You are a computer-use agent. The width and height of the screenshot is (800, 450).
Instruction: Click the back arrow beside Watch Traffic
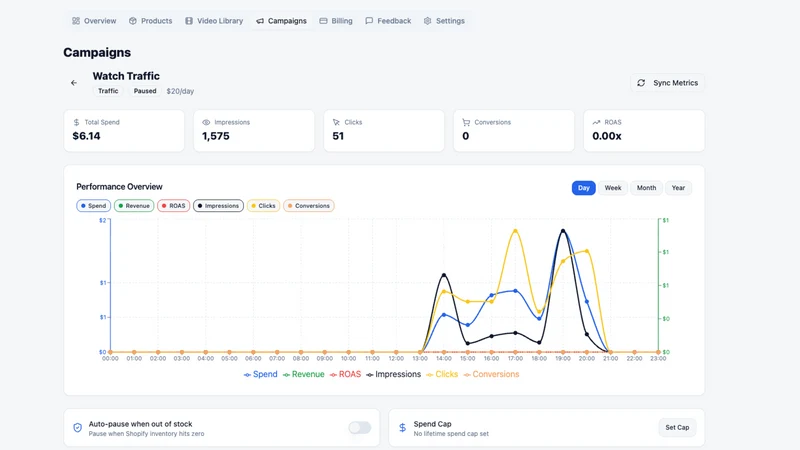[74, 83]
